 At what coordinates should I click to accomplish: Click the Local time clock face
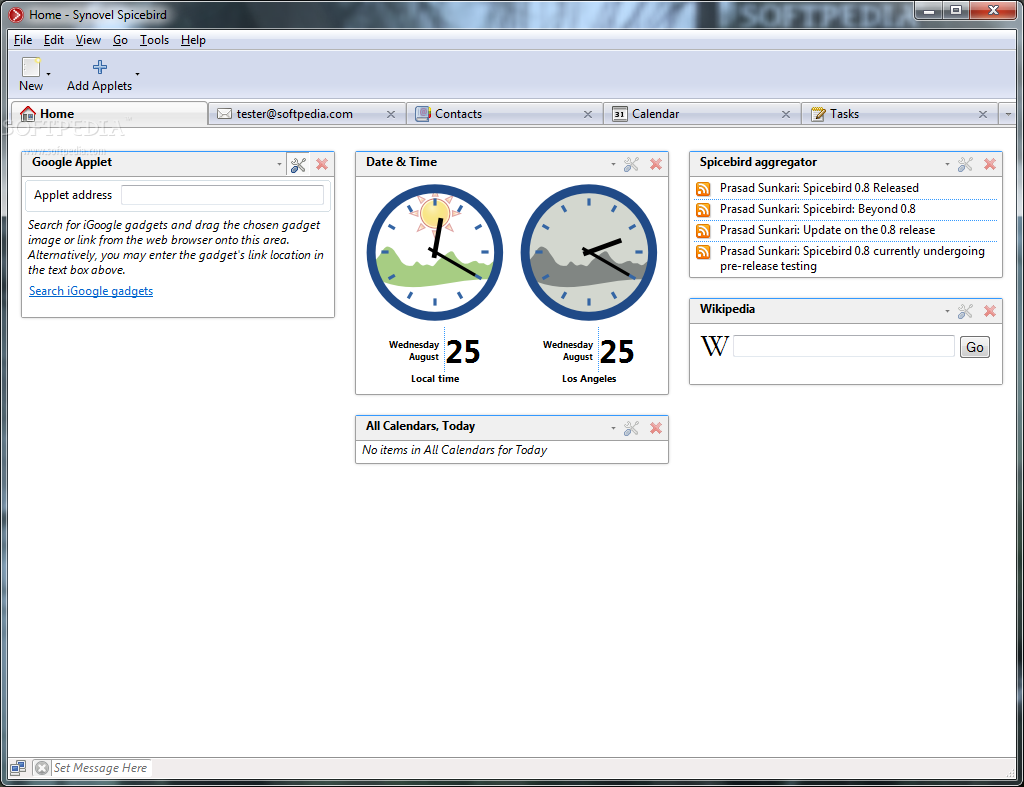coord(435,252)
